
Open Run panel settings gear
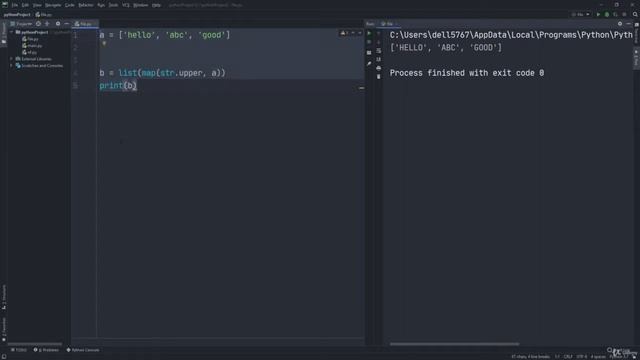pos(620,24)
